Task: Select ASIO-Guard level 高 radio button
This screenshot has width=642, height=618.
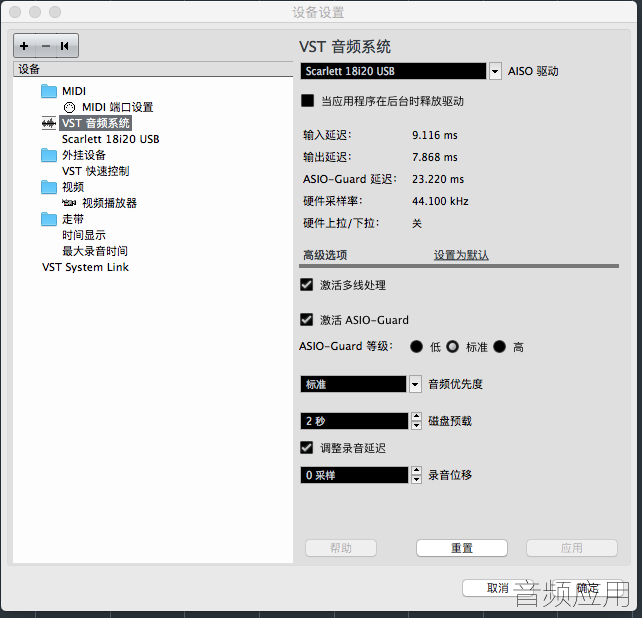Action: point(500,346)
